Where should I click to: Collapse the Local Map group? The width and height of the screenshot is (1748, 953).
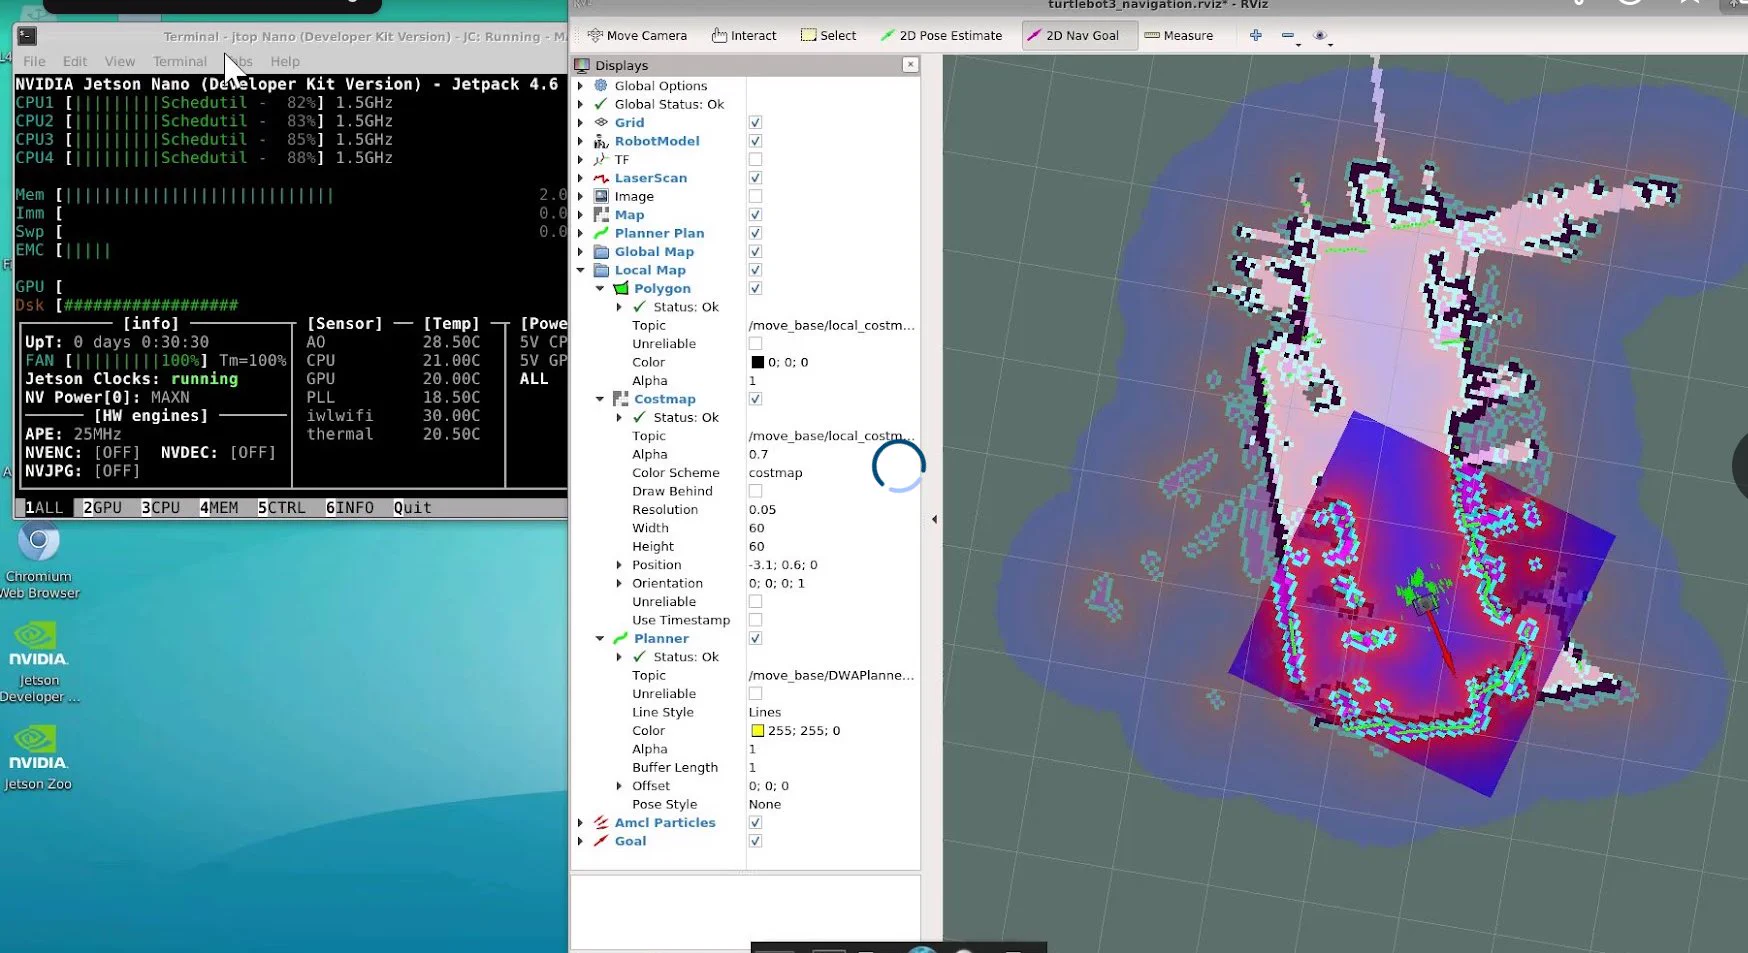(x=580, y=270)
